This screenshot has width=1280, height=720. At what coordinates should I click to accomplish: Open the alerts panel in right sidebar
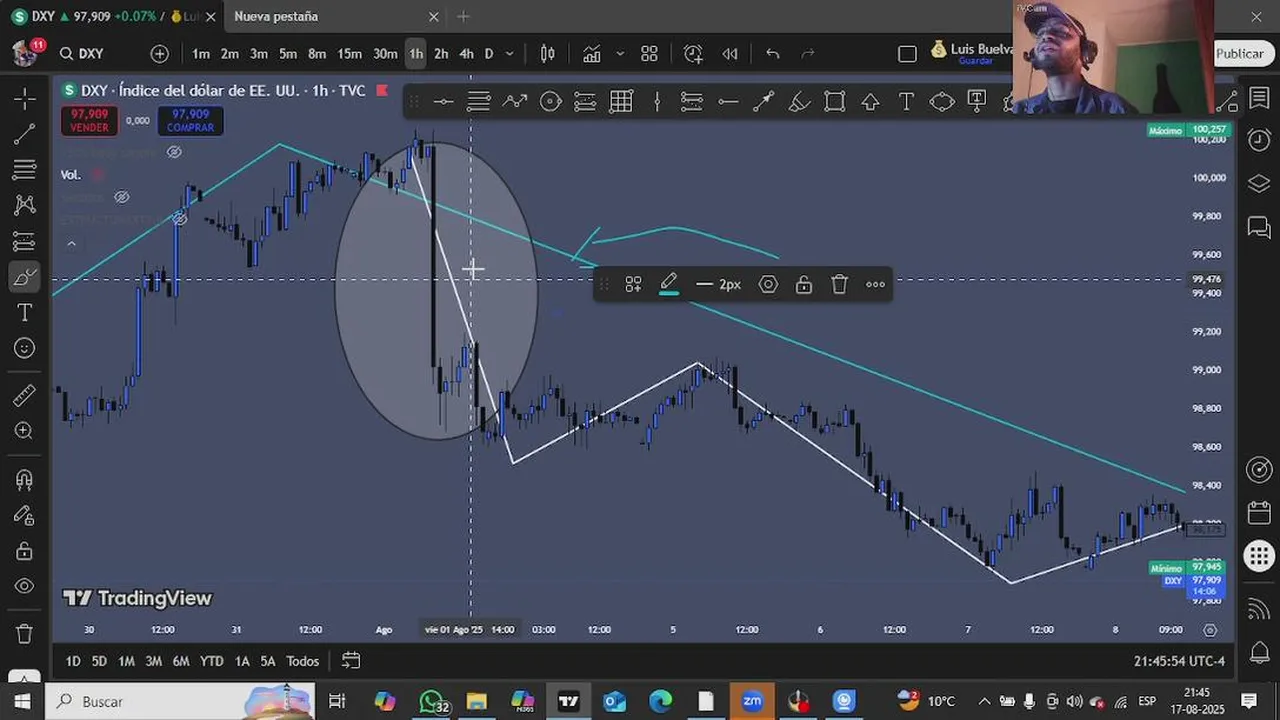click(x=1259, y=140)
